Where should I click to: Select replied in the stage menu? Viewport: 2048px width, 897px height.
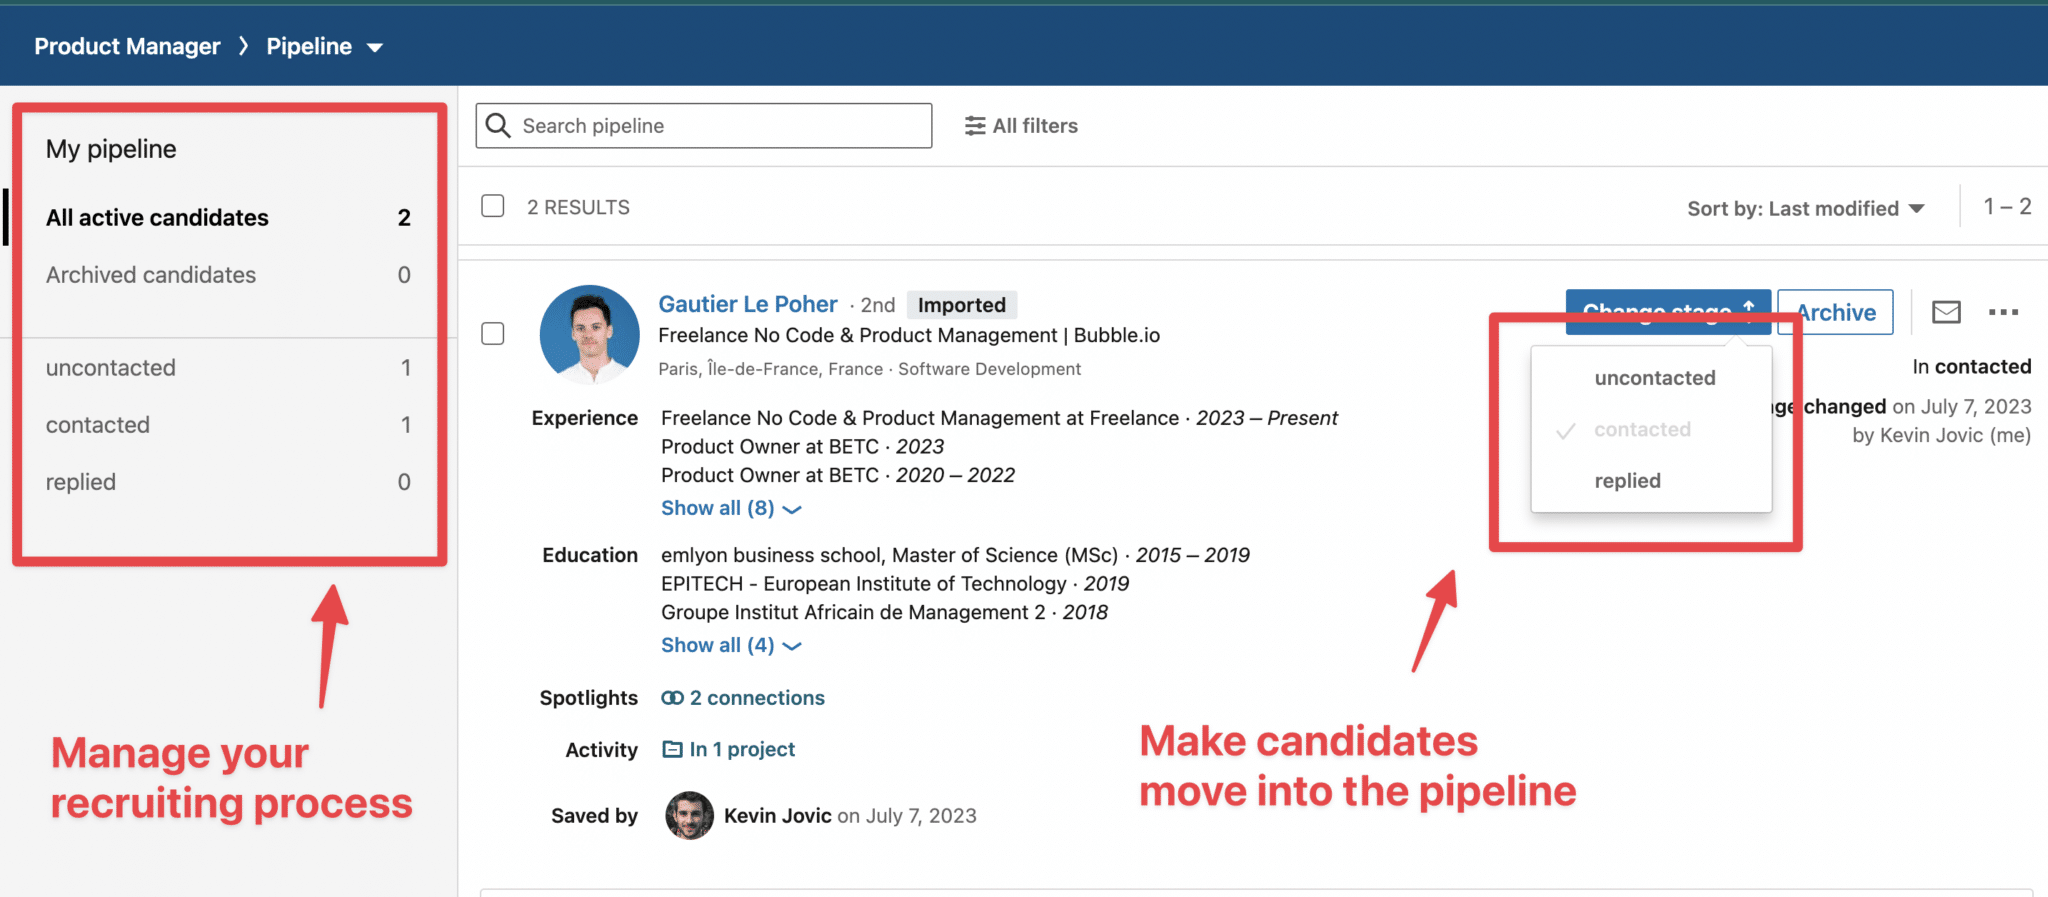1627,480
